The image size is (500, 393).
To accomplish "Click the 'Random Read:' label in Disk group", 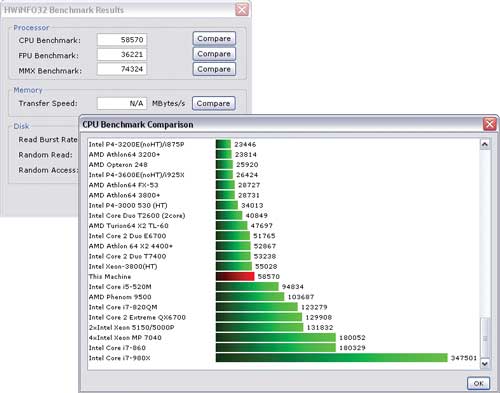I will tap(45, 155).
